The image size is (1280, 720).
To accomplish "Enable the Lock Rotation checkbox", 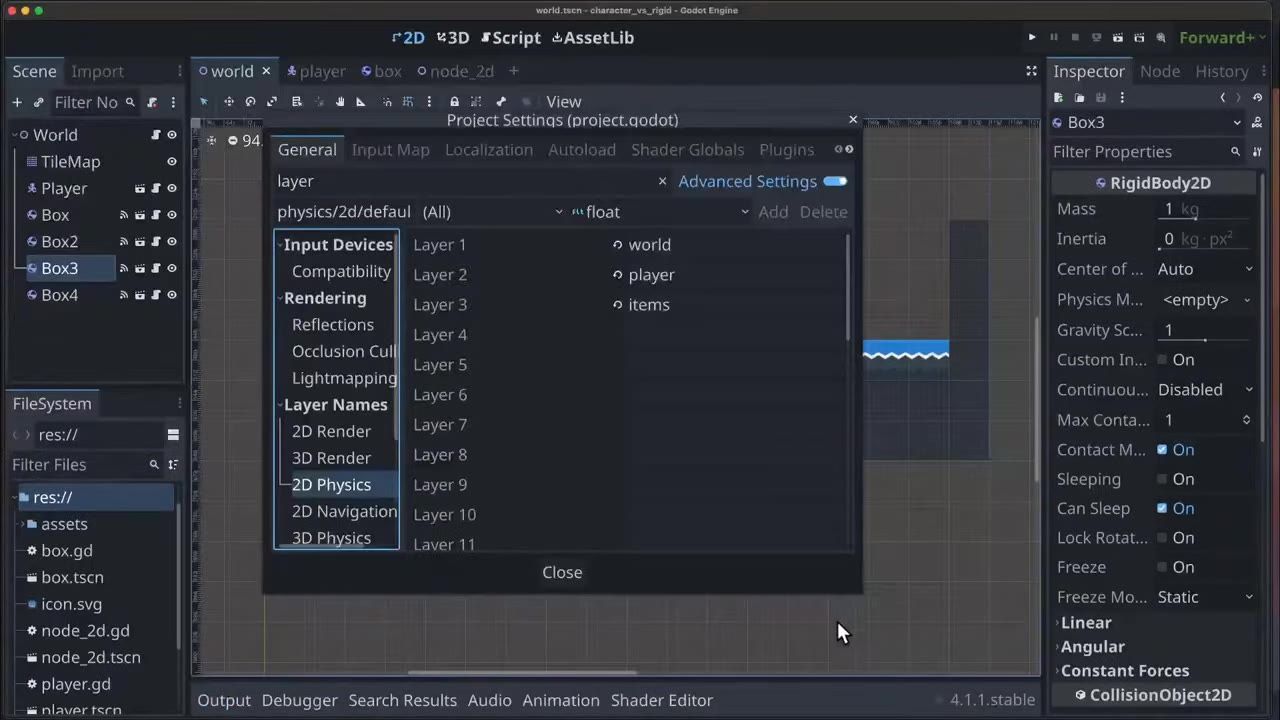I will pyautogui.click(x=1162, y=538).
